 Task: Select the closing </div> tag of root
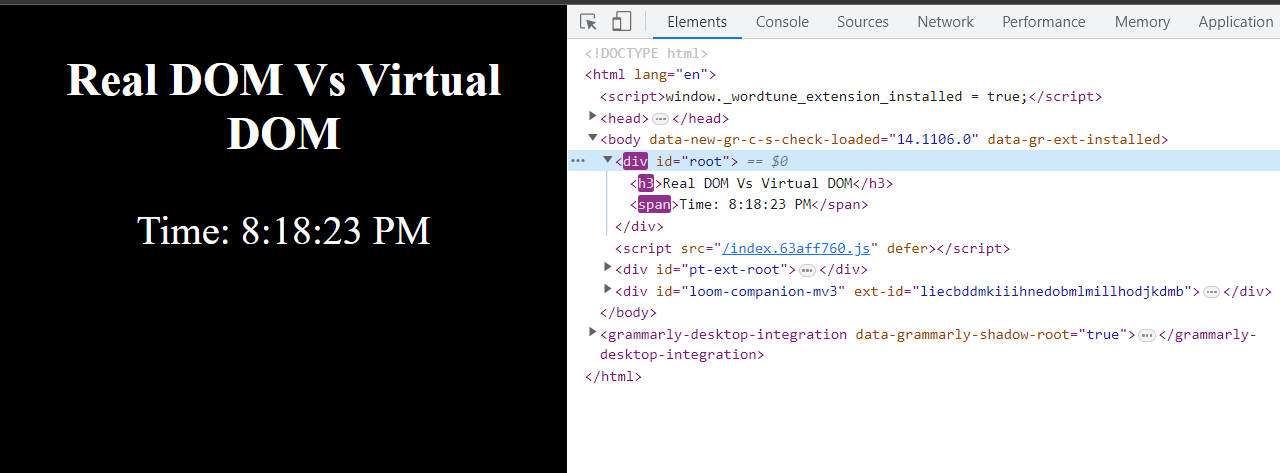click(x=639, y=226)
